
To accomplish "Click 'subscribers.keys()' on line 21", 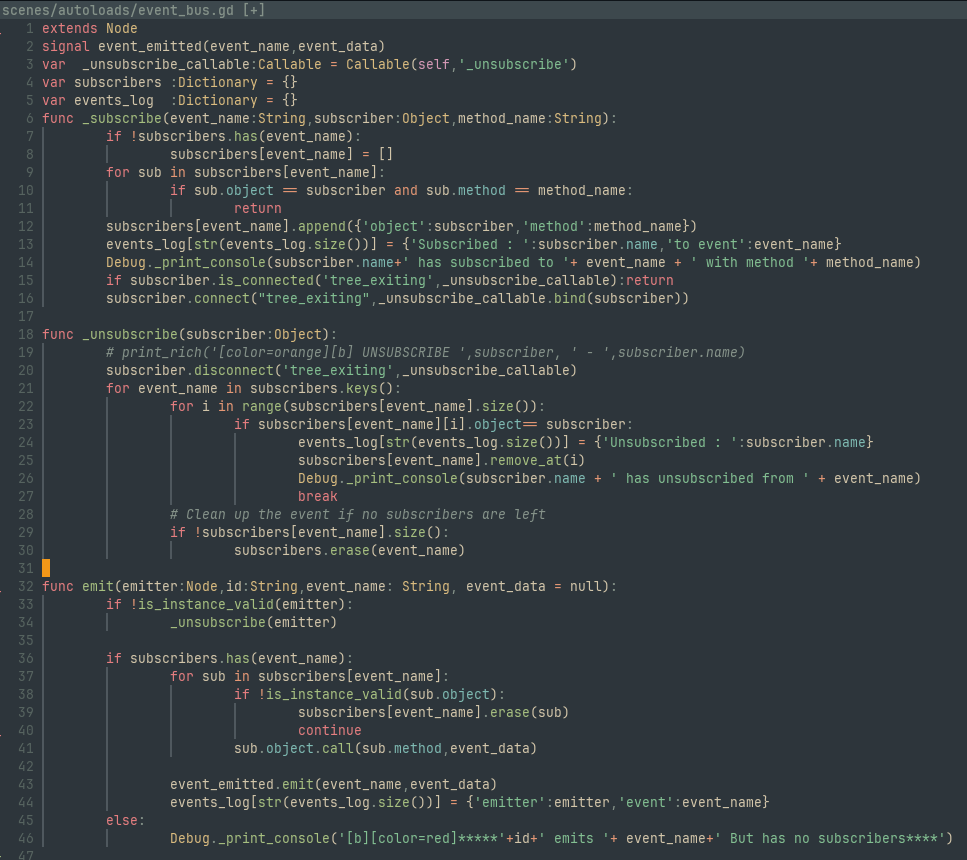I will [x=321, y=388].
